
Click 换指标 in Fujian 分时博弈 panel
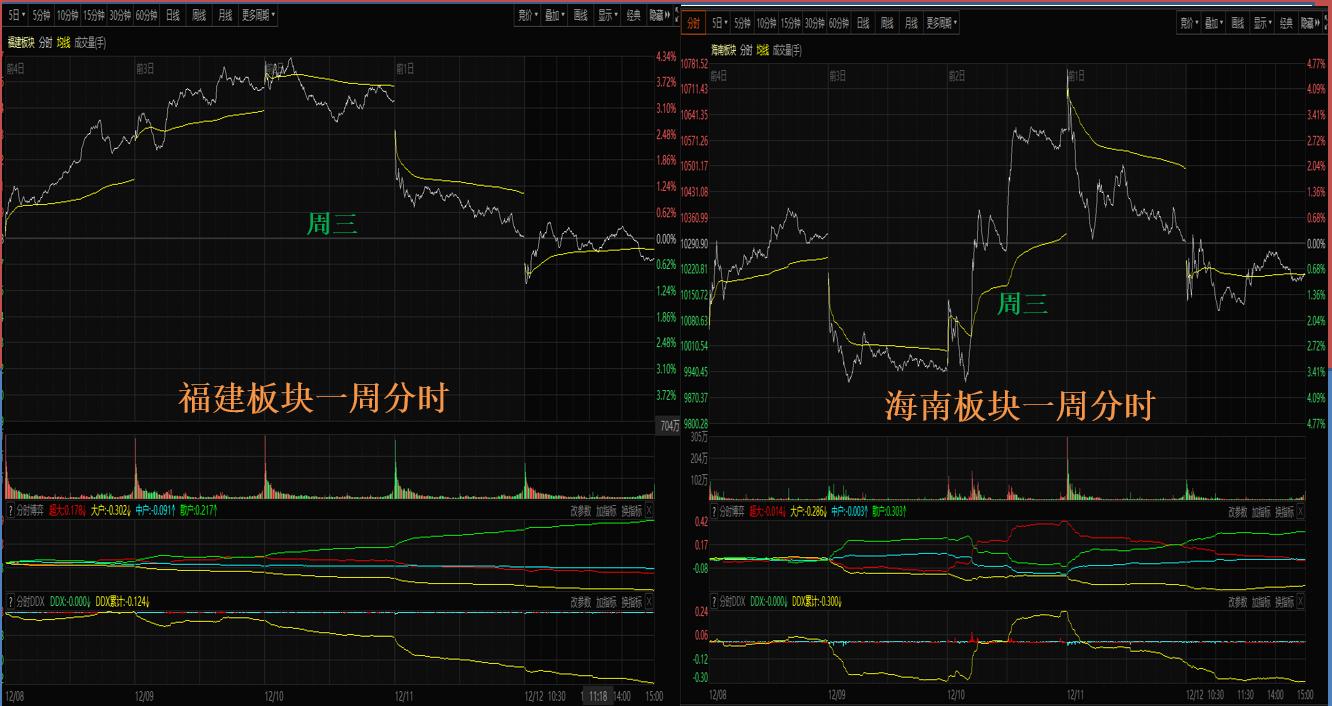pos(631,510)
